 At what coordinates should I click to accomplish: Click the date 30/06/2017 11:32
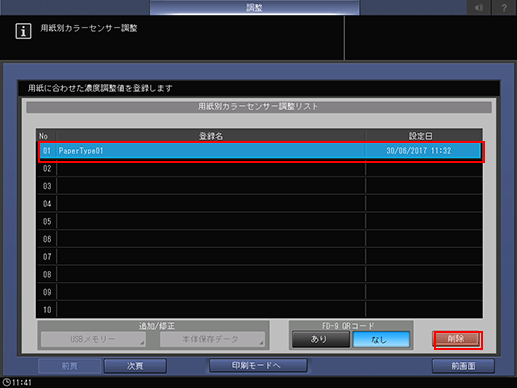coord(419,151)
